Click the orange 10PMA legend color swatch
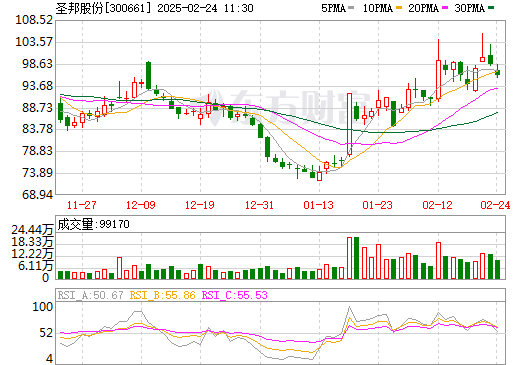The height and width of the screenshot is (365, 520). click(x=398, y=8)
